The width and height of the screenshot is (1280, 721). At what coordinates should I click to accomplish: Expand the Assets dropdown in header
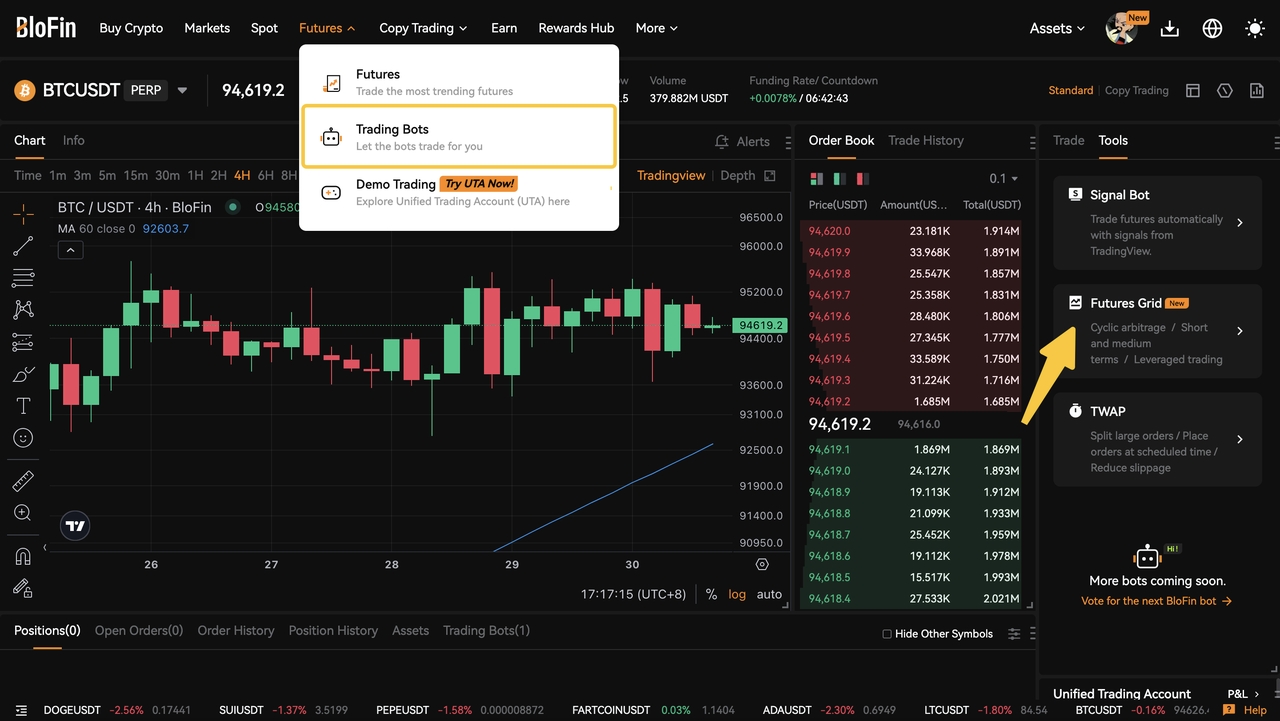(x=1057, y=29)
